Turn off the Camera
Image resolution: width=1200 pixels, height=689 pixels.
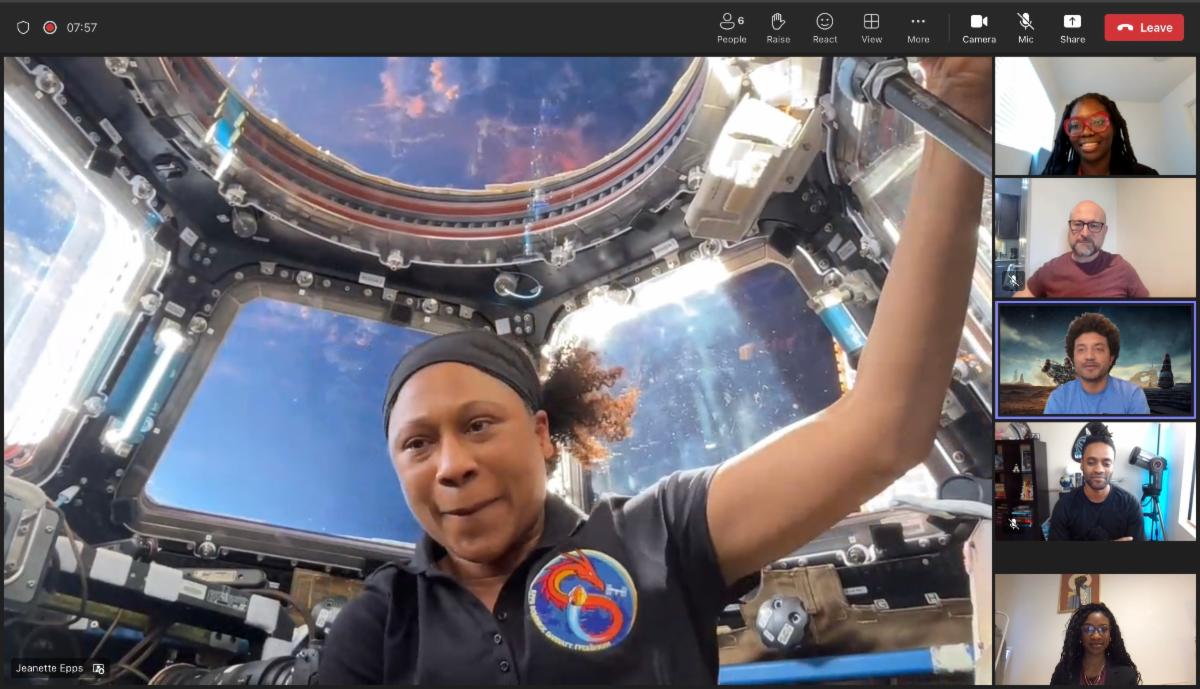(978, 26)
